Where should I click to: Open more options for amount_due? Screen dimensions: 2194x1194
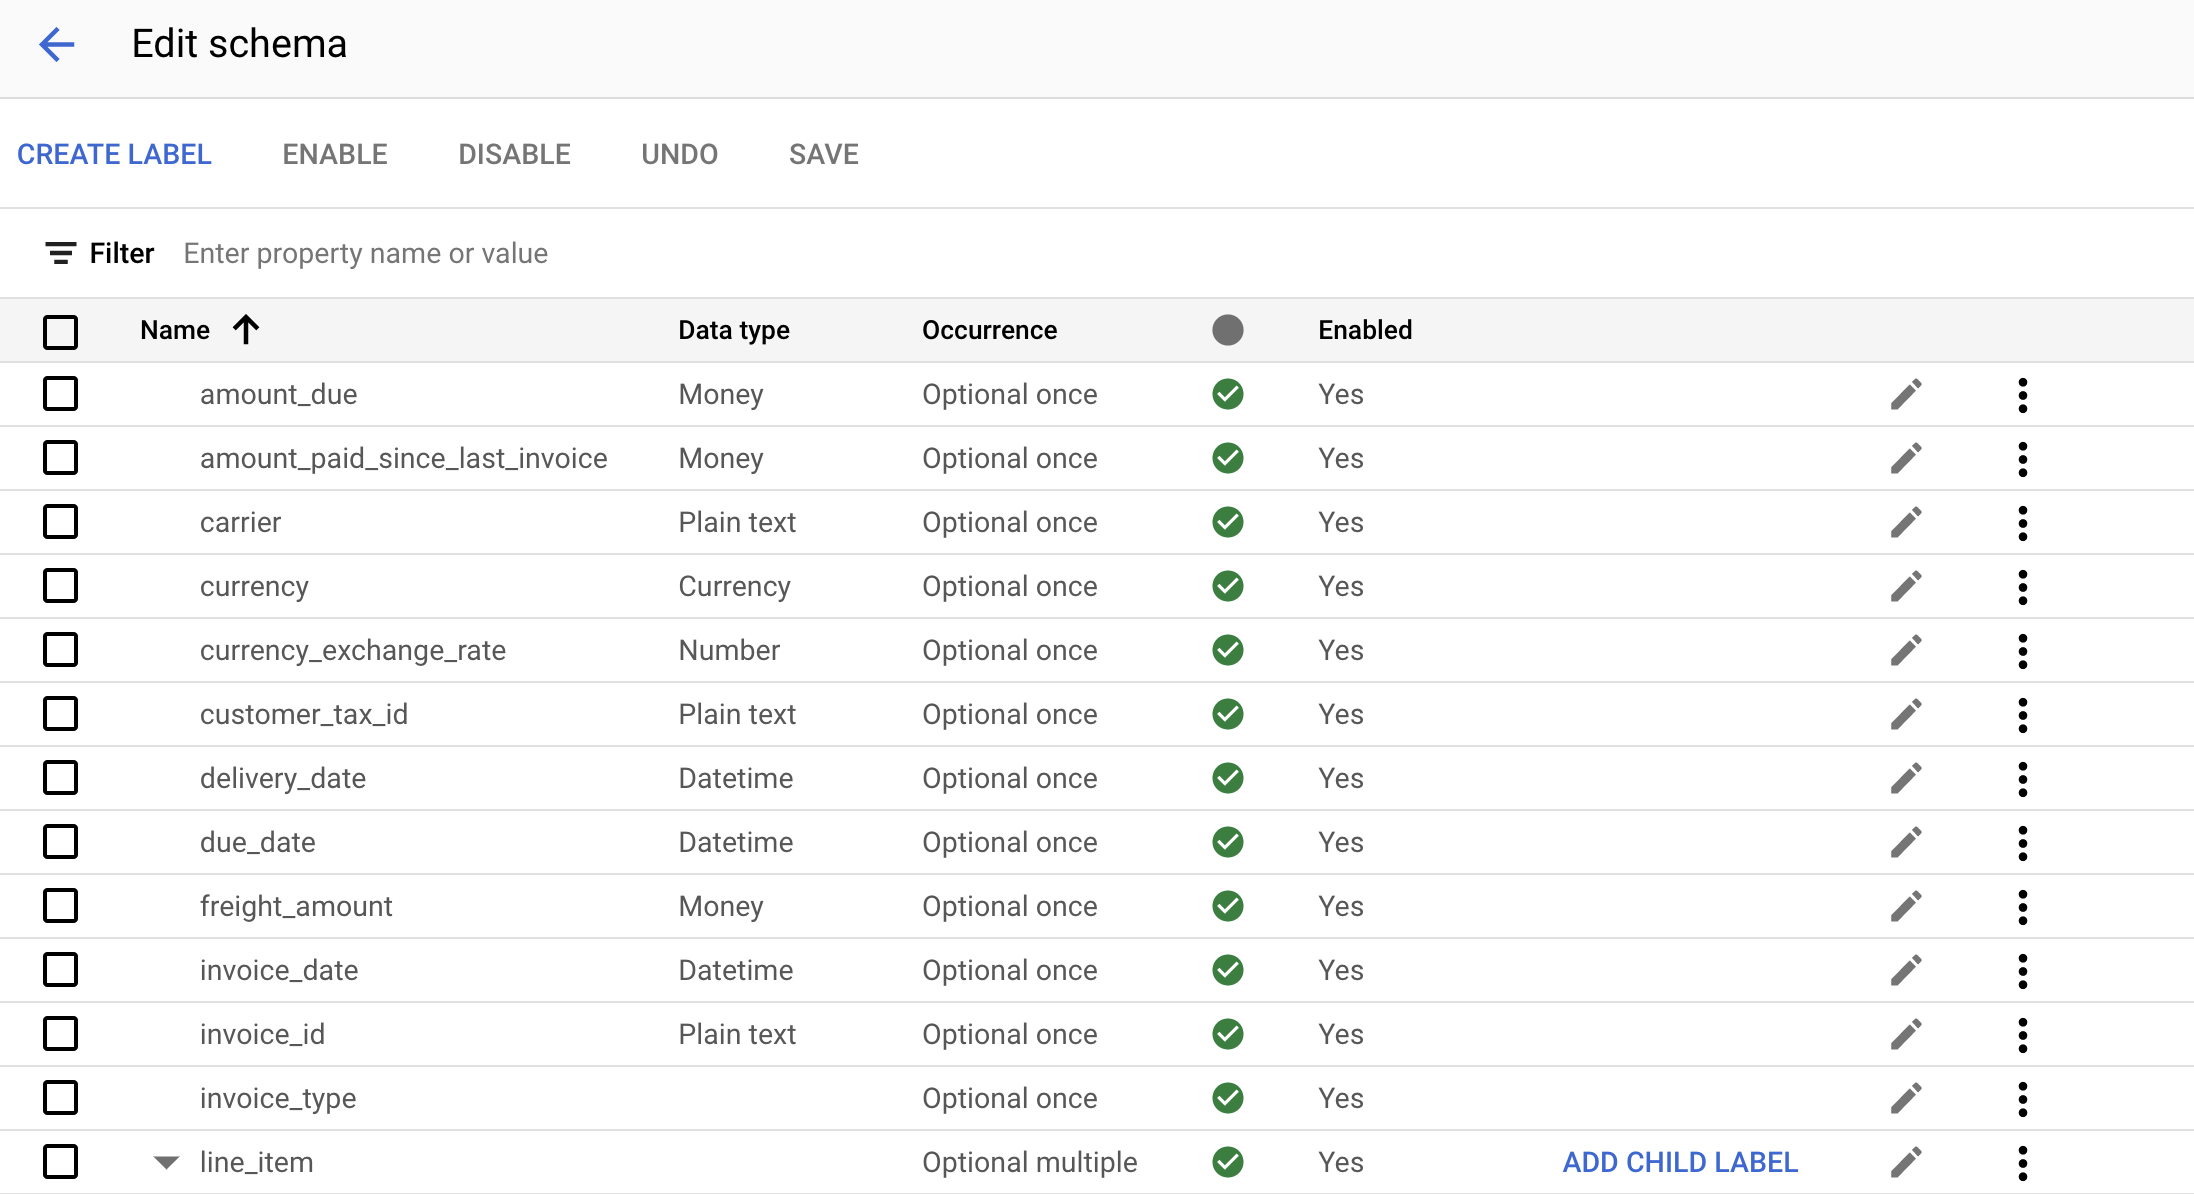click(2023, 395)
